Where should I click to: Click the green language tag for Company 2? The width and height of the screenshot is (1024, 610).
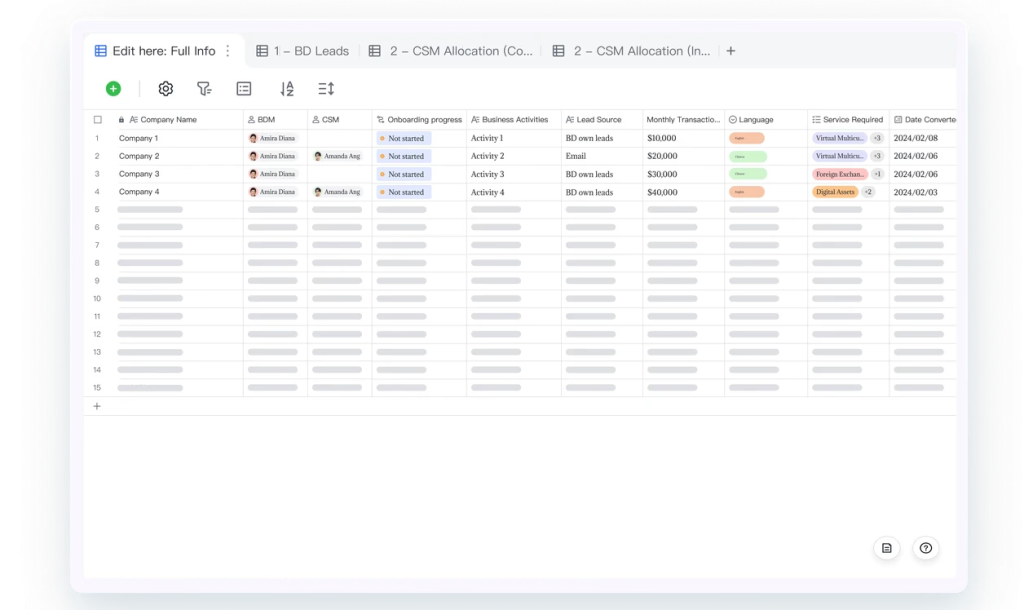(x=748, y=157)
